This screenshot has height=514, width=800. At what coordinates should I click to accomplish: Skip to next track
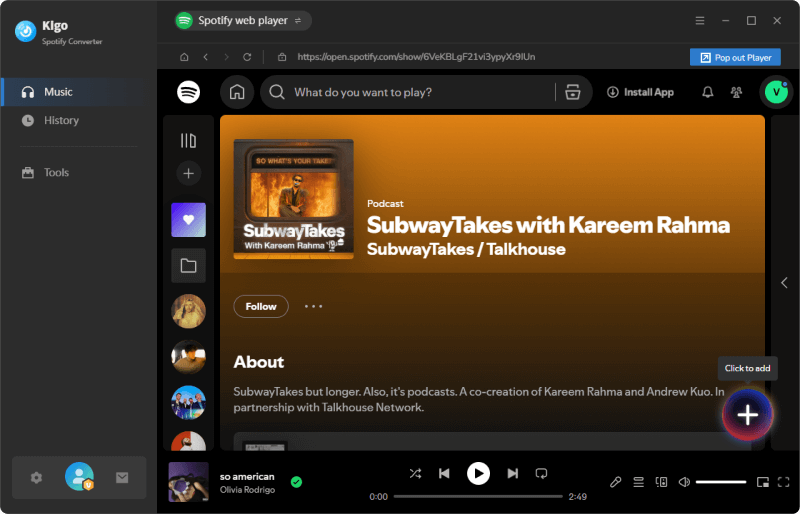pyautogui.click(x=513, y=474)
